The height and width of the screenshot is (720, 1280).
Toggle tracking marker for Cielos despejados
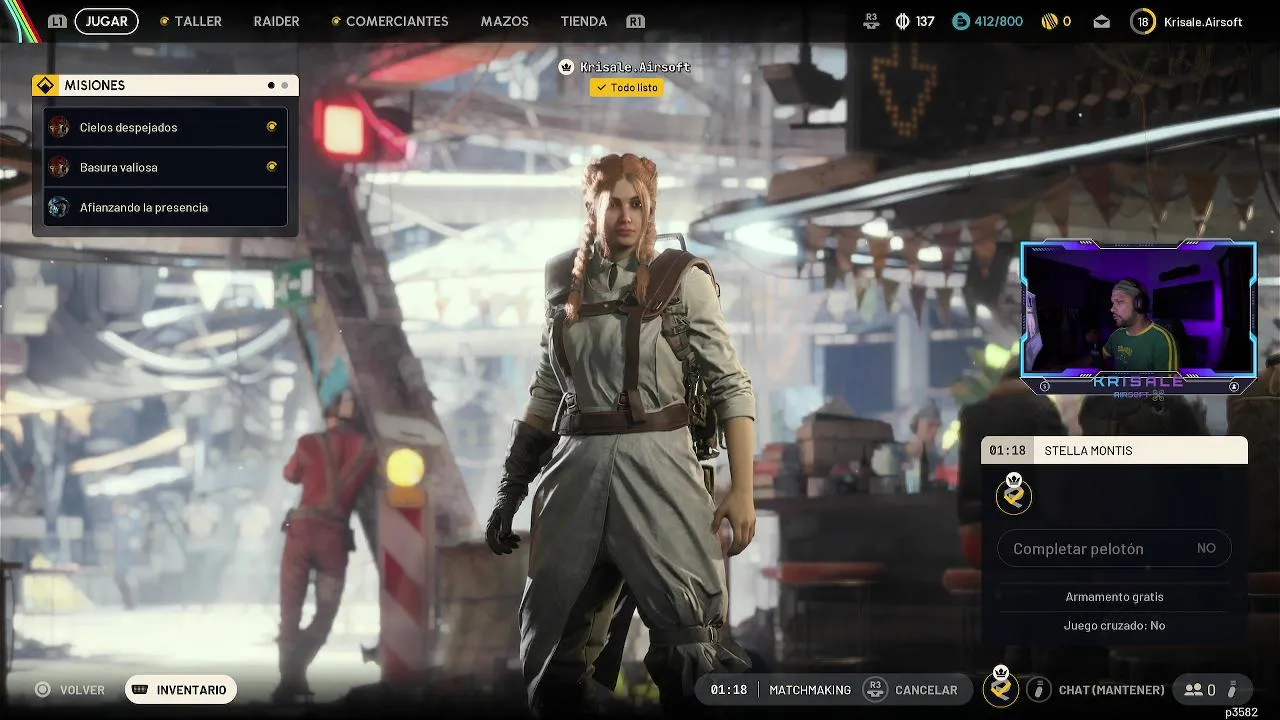pyautogui.click(x=271, y=127)
